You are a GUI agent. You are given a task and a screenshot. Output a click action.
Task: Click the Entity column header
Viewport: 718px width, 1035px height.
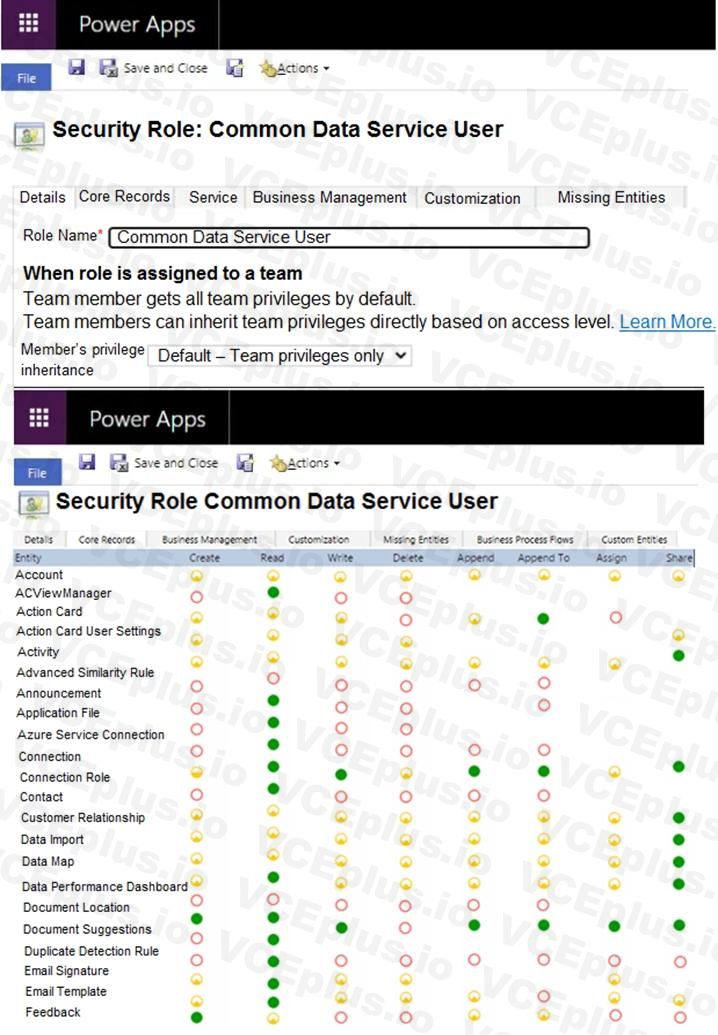[x=28, y=558]
